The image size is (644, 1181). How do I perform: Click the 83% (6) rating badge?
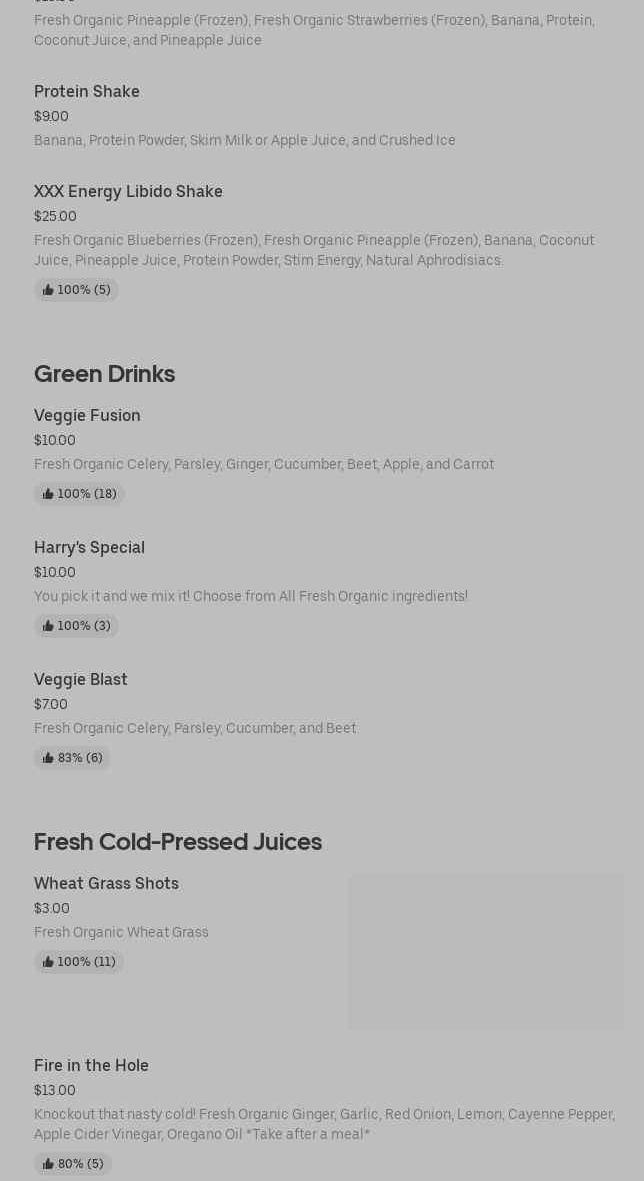click(72, 758)
